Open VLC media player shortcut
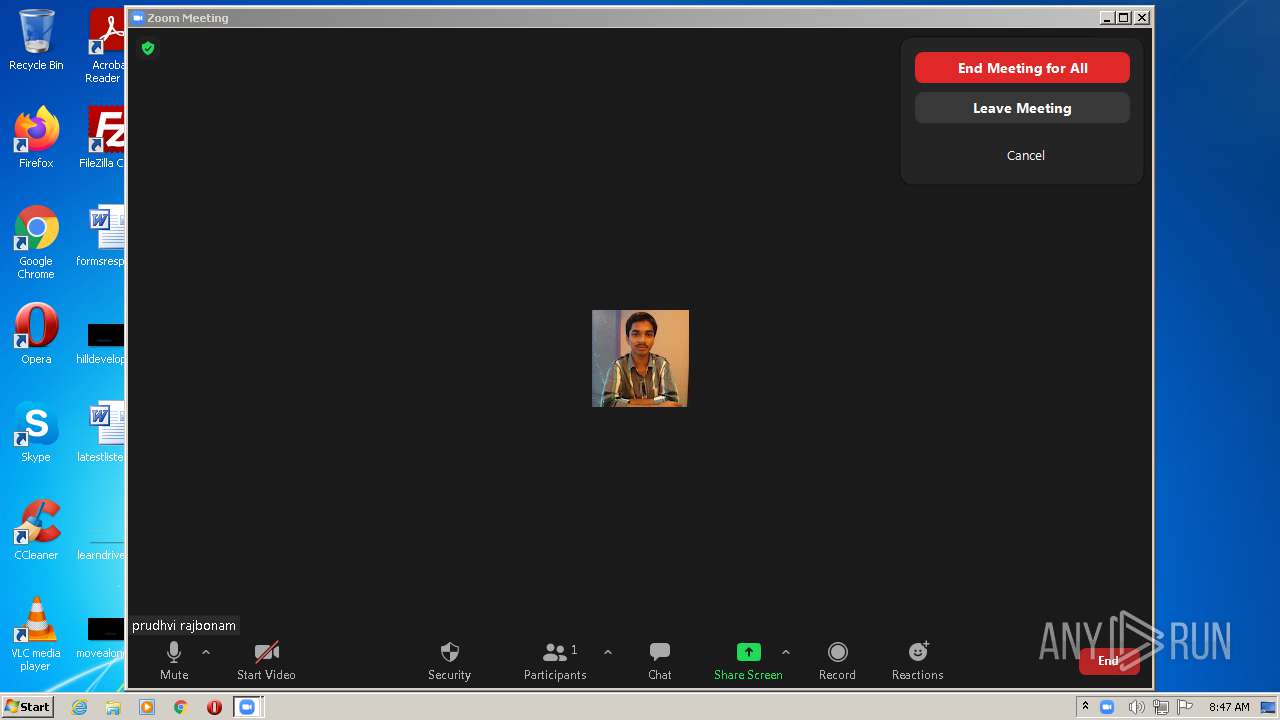This screenshot has height=720, width=1280. [36, 634]
